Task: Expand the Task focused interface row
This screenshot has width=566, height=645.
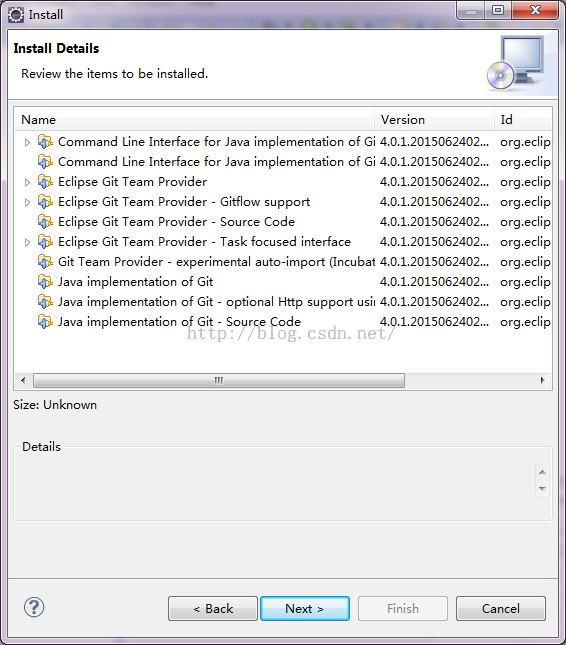Action: (28, 242)
